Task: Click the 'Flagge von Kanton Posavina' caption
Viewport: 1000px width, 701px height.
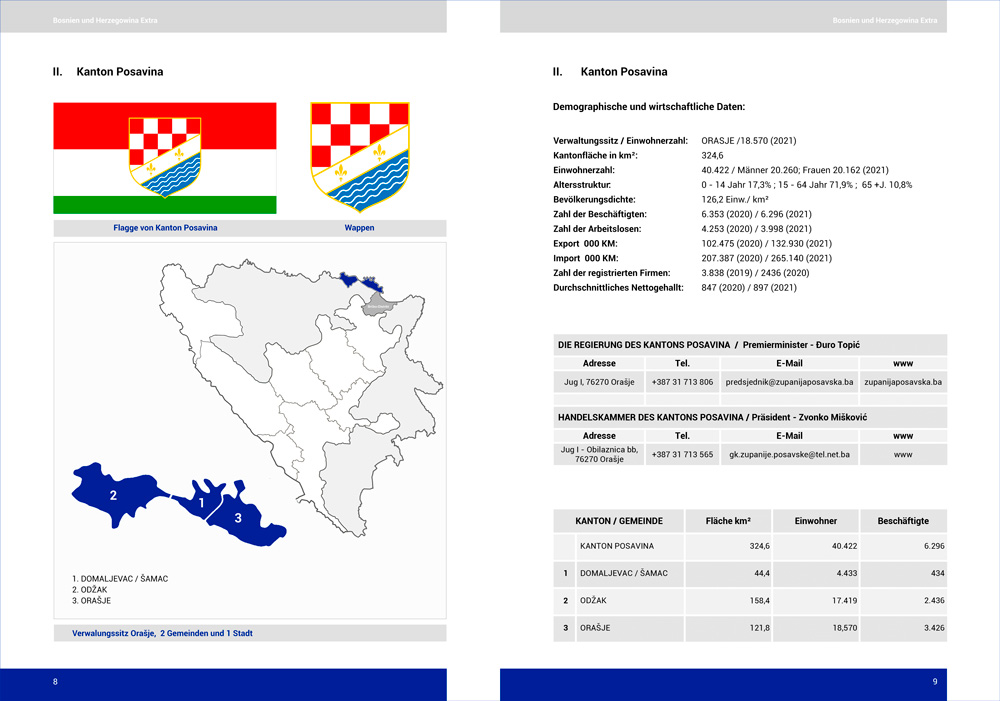Action: pyautogui.click(x=165, y=228)
